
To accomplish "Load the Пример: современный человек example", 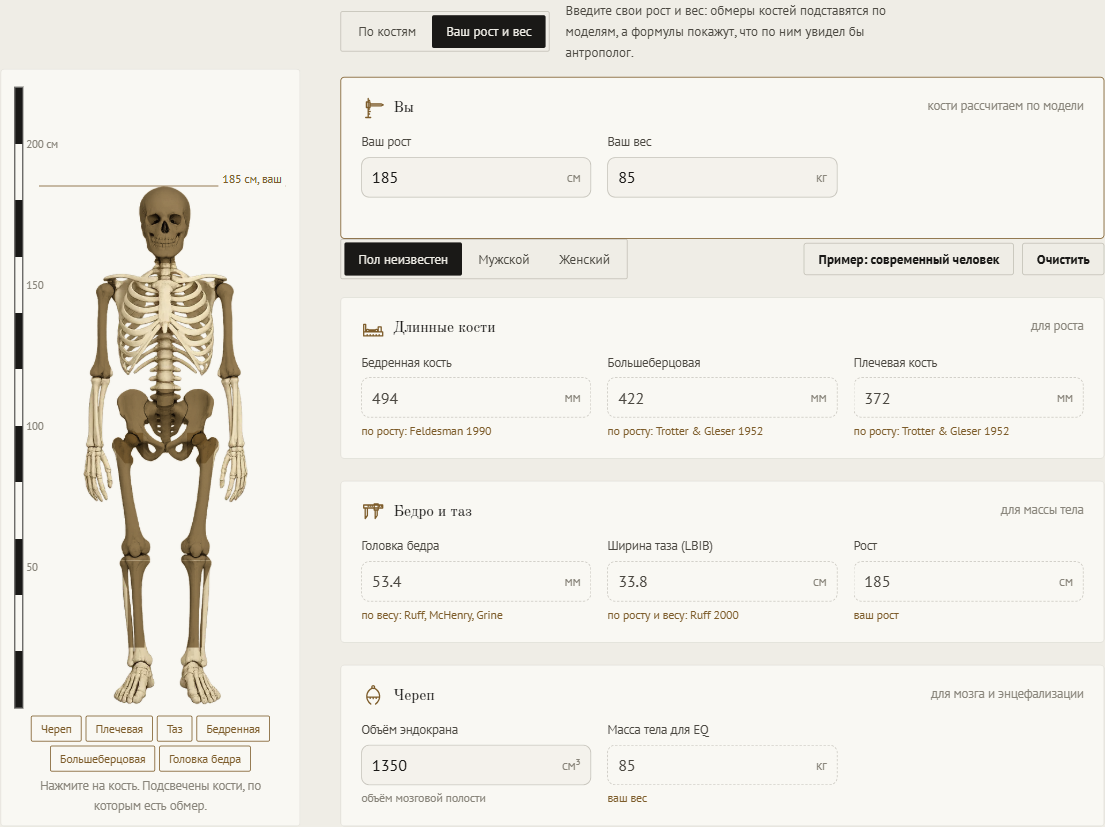I will [x=908, y=259].
